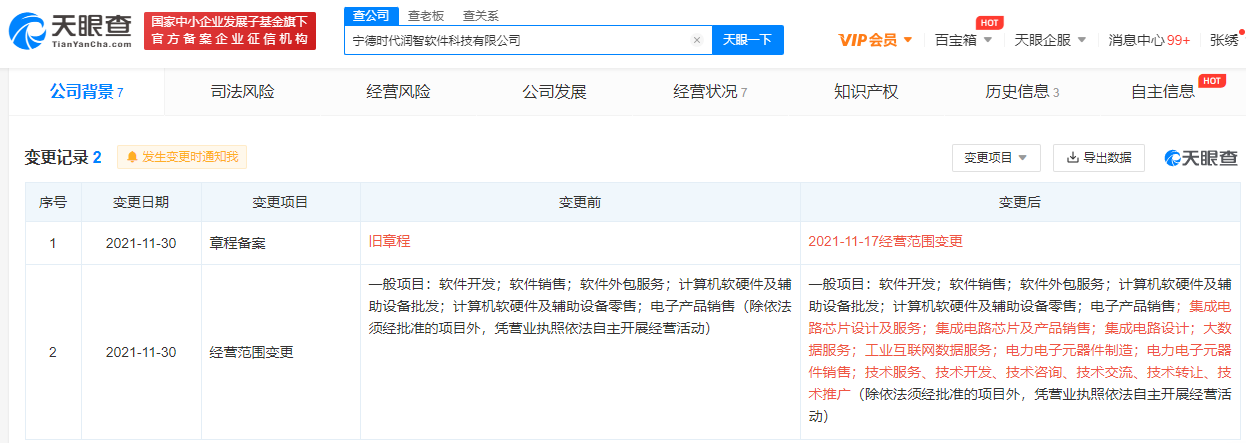Screen dimensions: 1246x443
Task: Open 消息中心 notifications
Action: point(1149,40)
